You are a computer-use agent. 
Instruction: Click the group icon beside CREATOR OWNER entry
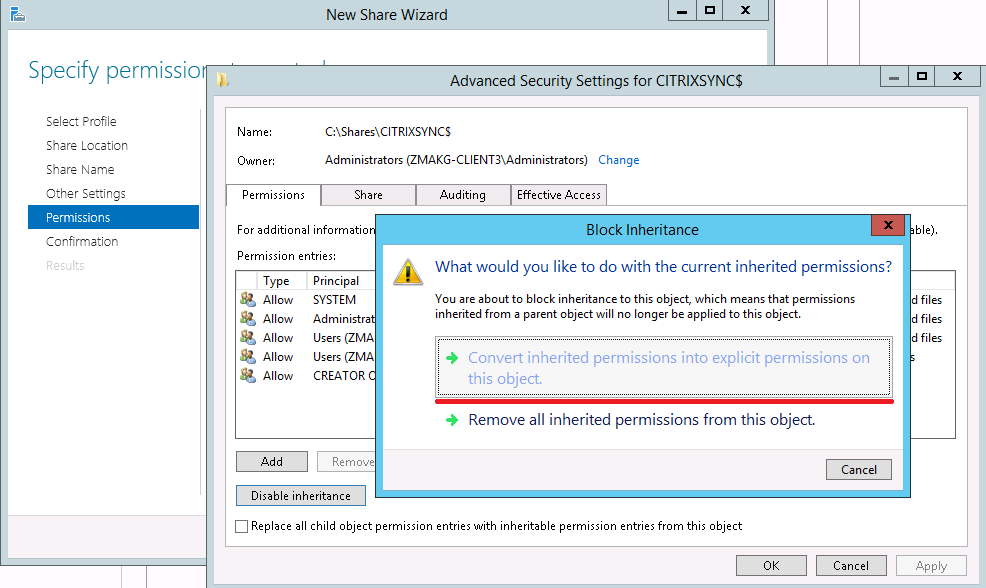click(248, 376)
